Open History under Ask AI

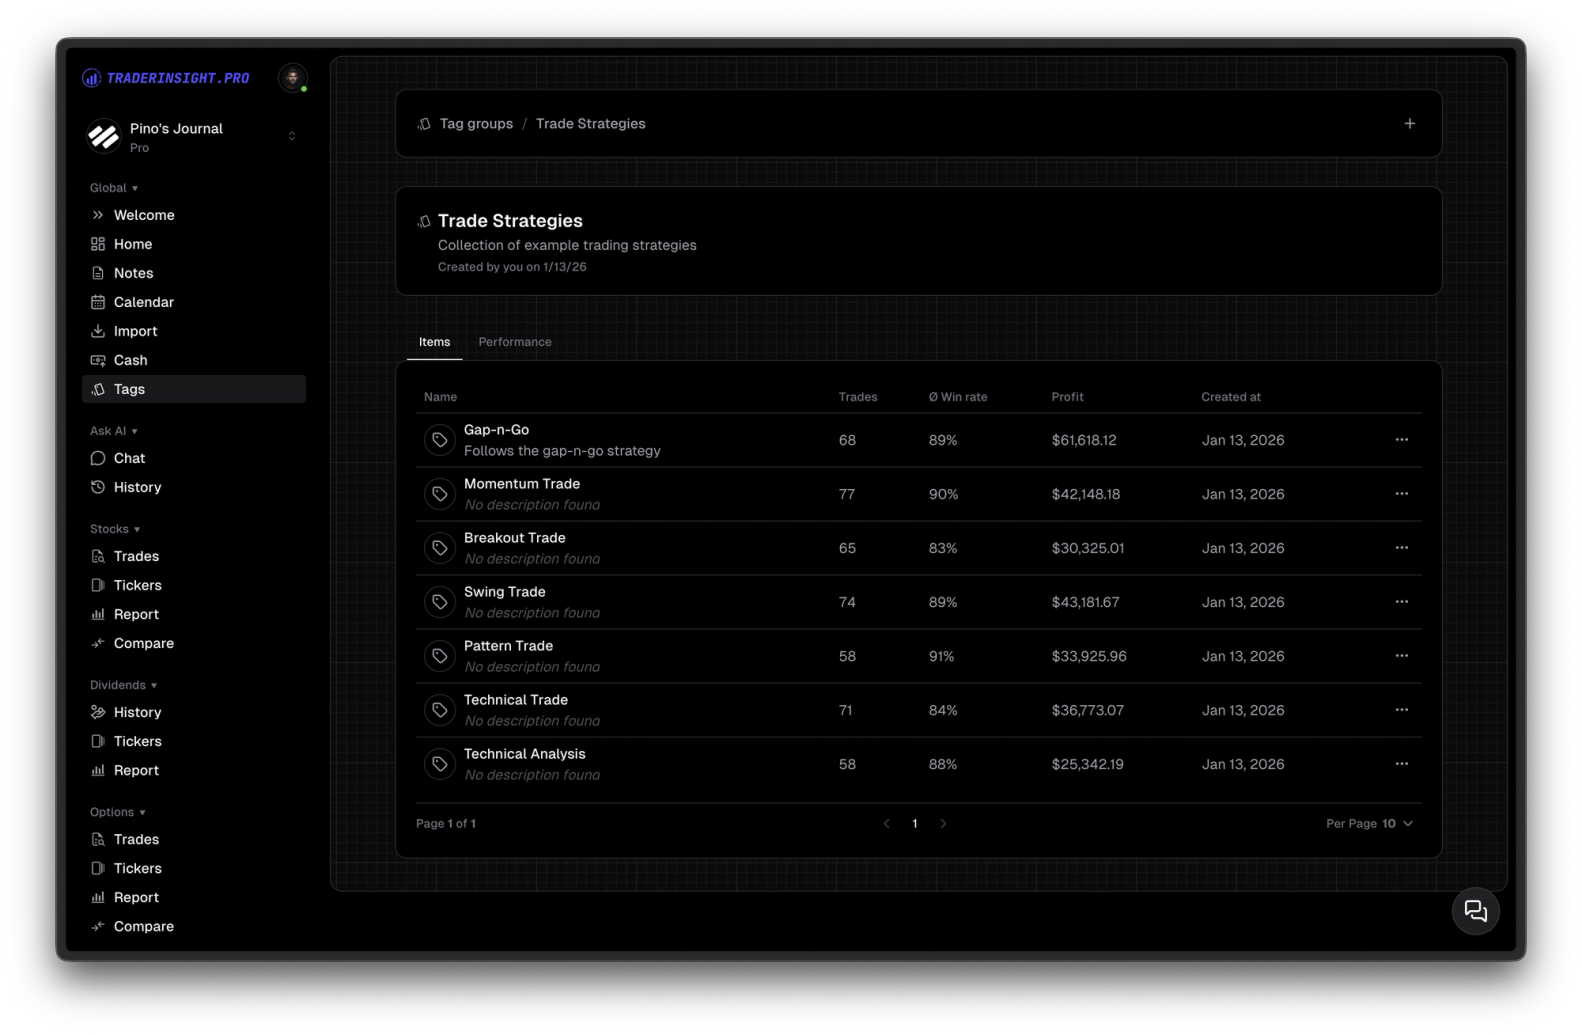[194, 487]
